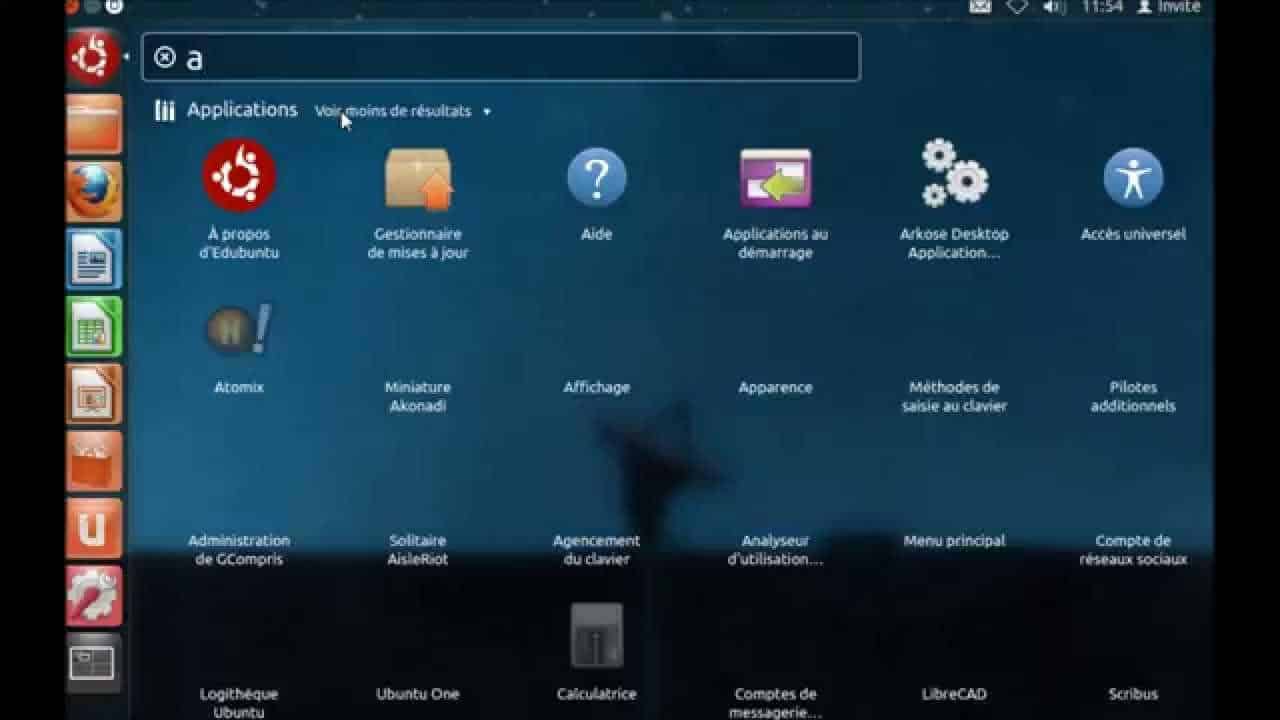This screenshot has height=720, width=1280.
Task: Open Apparence settings entry
Action: pos(776,387)
